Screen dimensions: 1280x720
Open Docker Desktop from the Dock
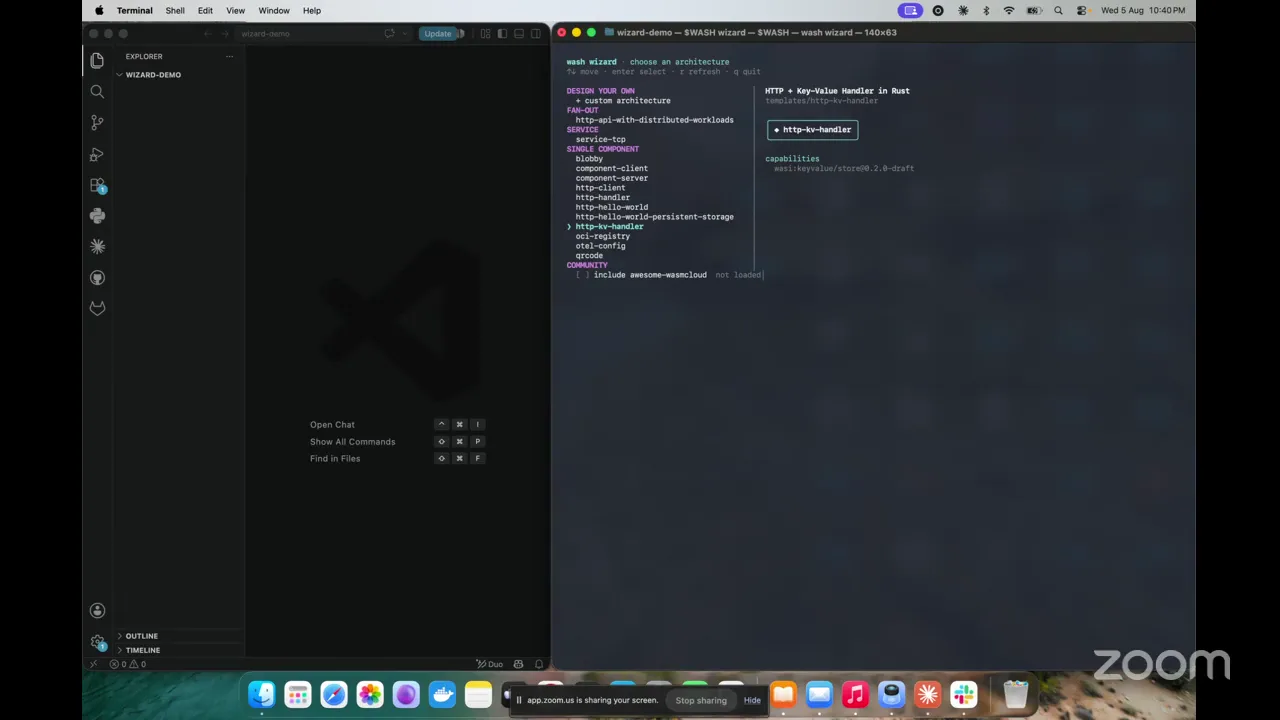[x=442, y=694]
